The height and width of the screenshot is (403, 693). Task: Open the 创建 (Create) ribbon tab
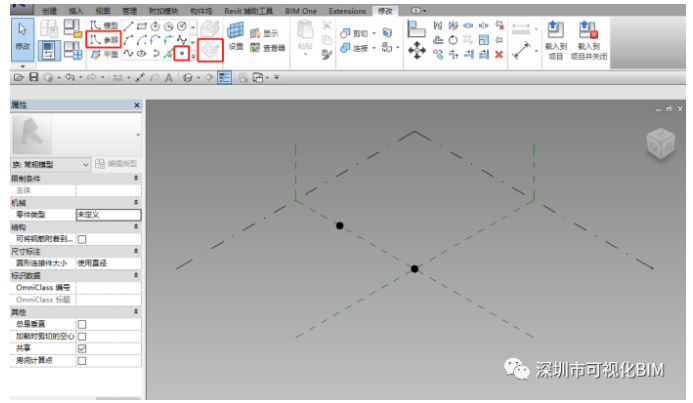tap(50, 11)
